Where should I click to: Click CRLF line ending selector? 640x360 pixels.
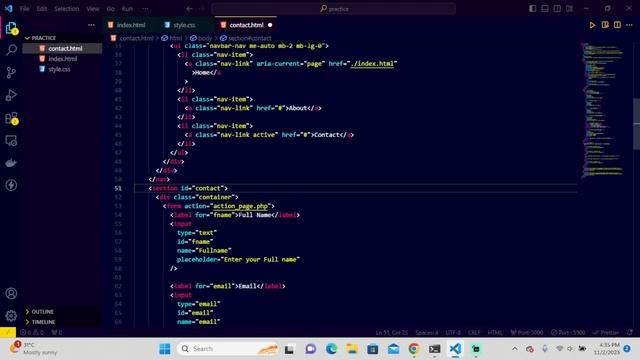tap(474, 332)
